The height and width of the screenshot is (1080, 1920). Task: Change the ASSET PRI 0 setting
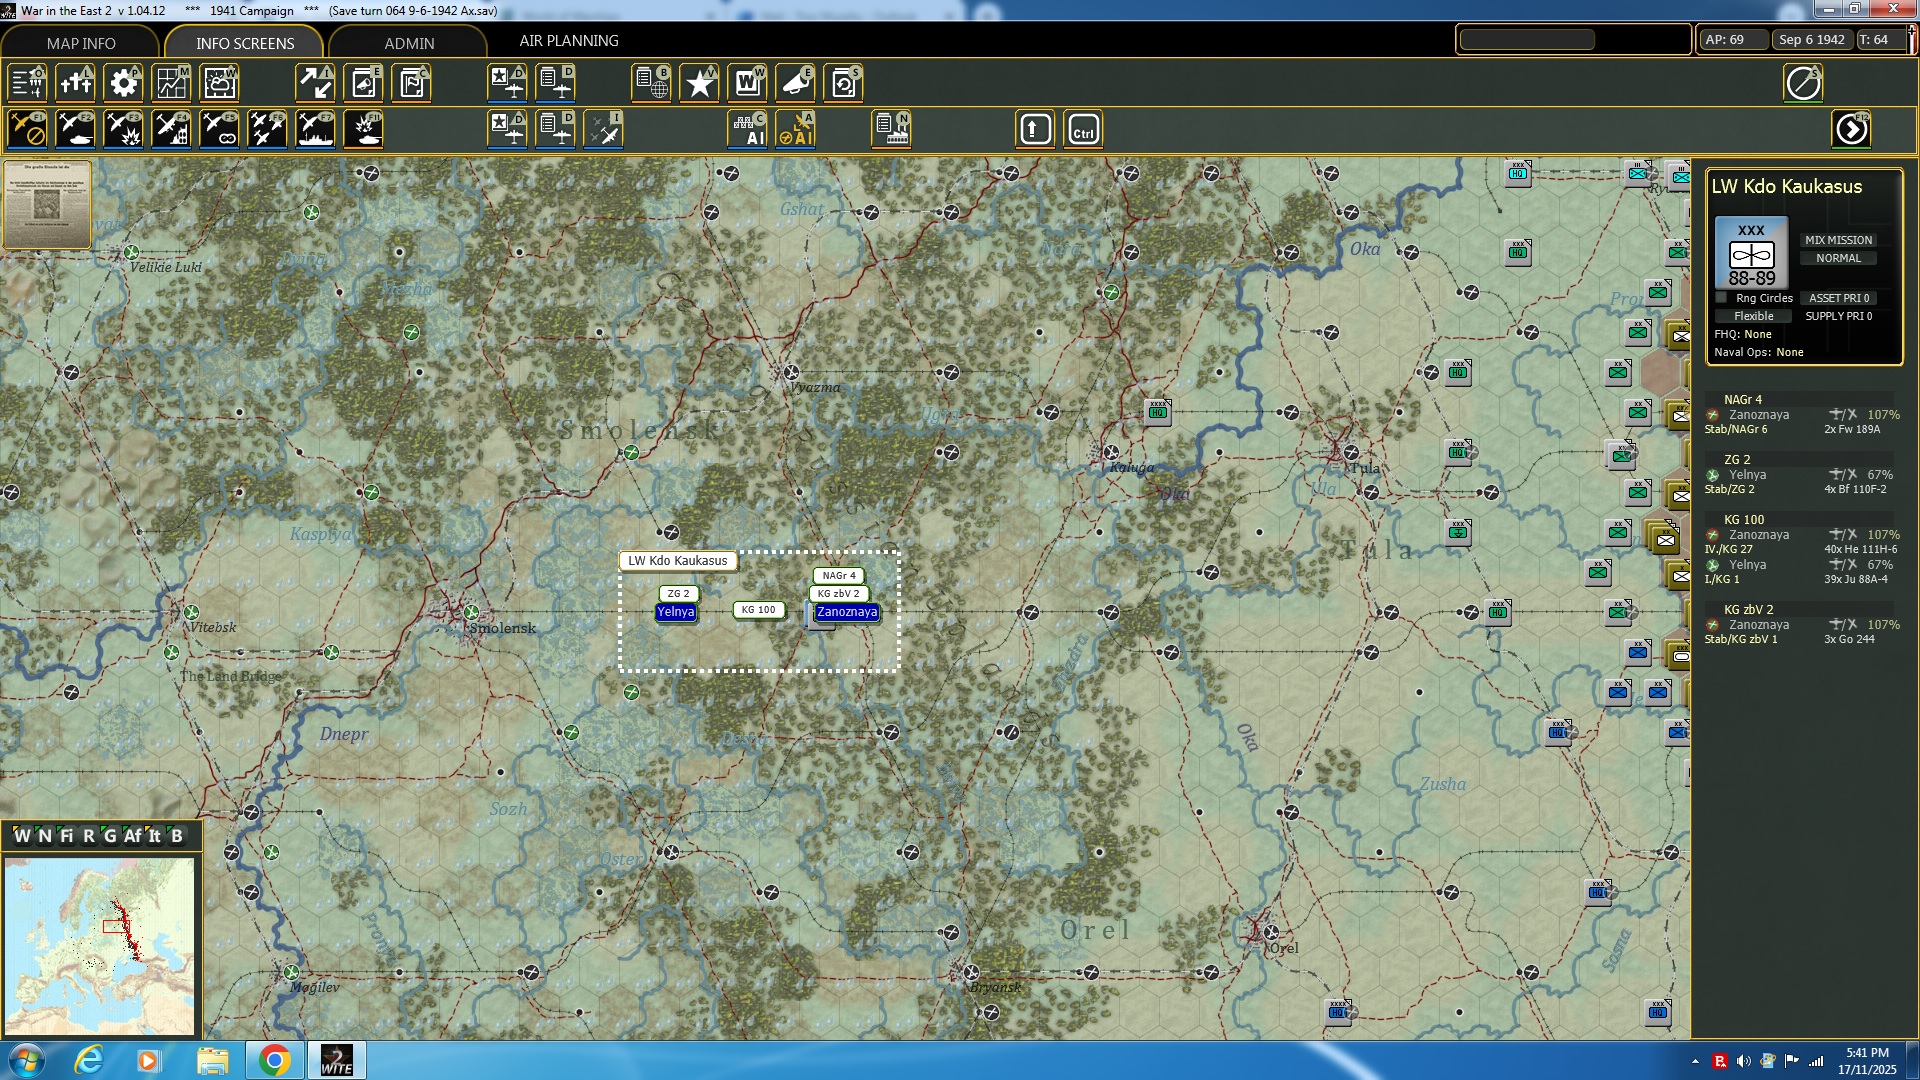(1838, 298)
